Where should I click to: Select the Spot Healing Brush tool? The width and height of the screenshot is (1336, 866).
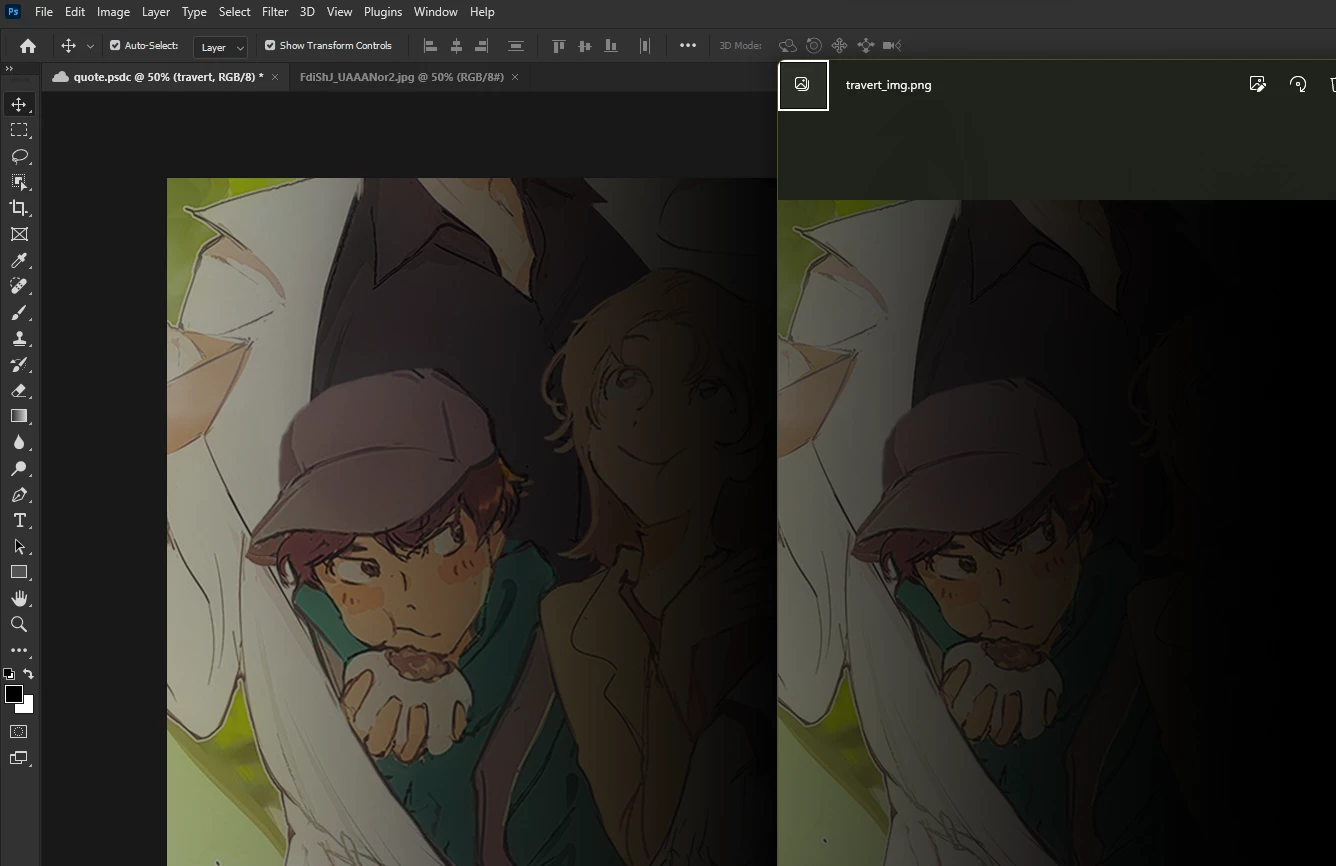(x=19, y=286)
